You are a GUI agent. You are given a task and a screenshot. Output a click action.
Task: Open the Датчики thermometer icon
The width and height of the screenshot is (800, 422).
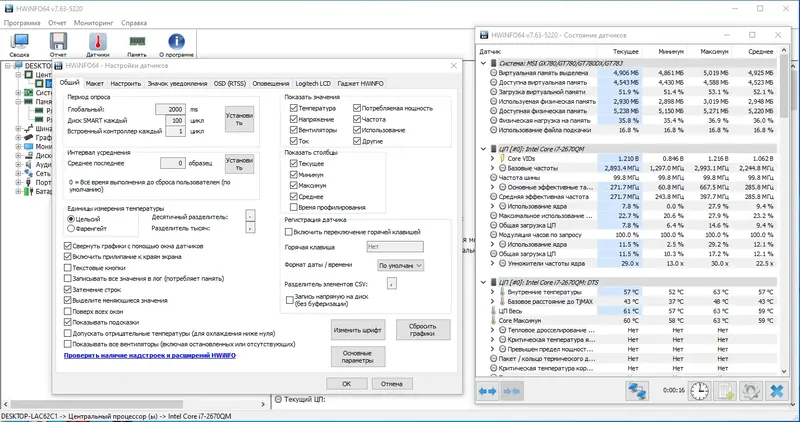pos(97,42)
